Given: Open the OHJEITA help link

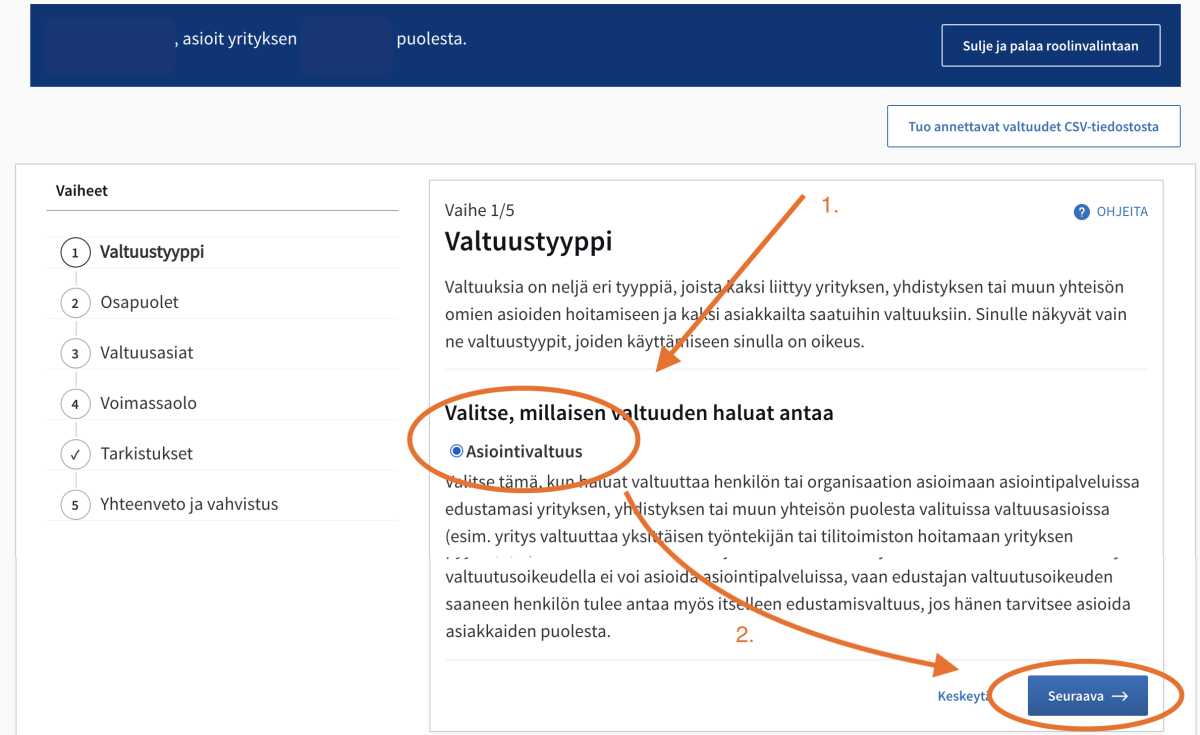Looking at the screenshot, I should tap(1111, 212).
